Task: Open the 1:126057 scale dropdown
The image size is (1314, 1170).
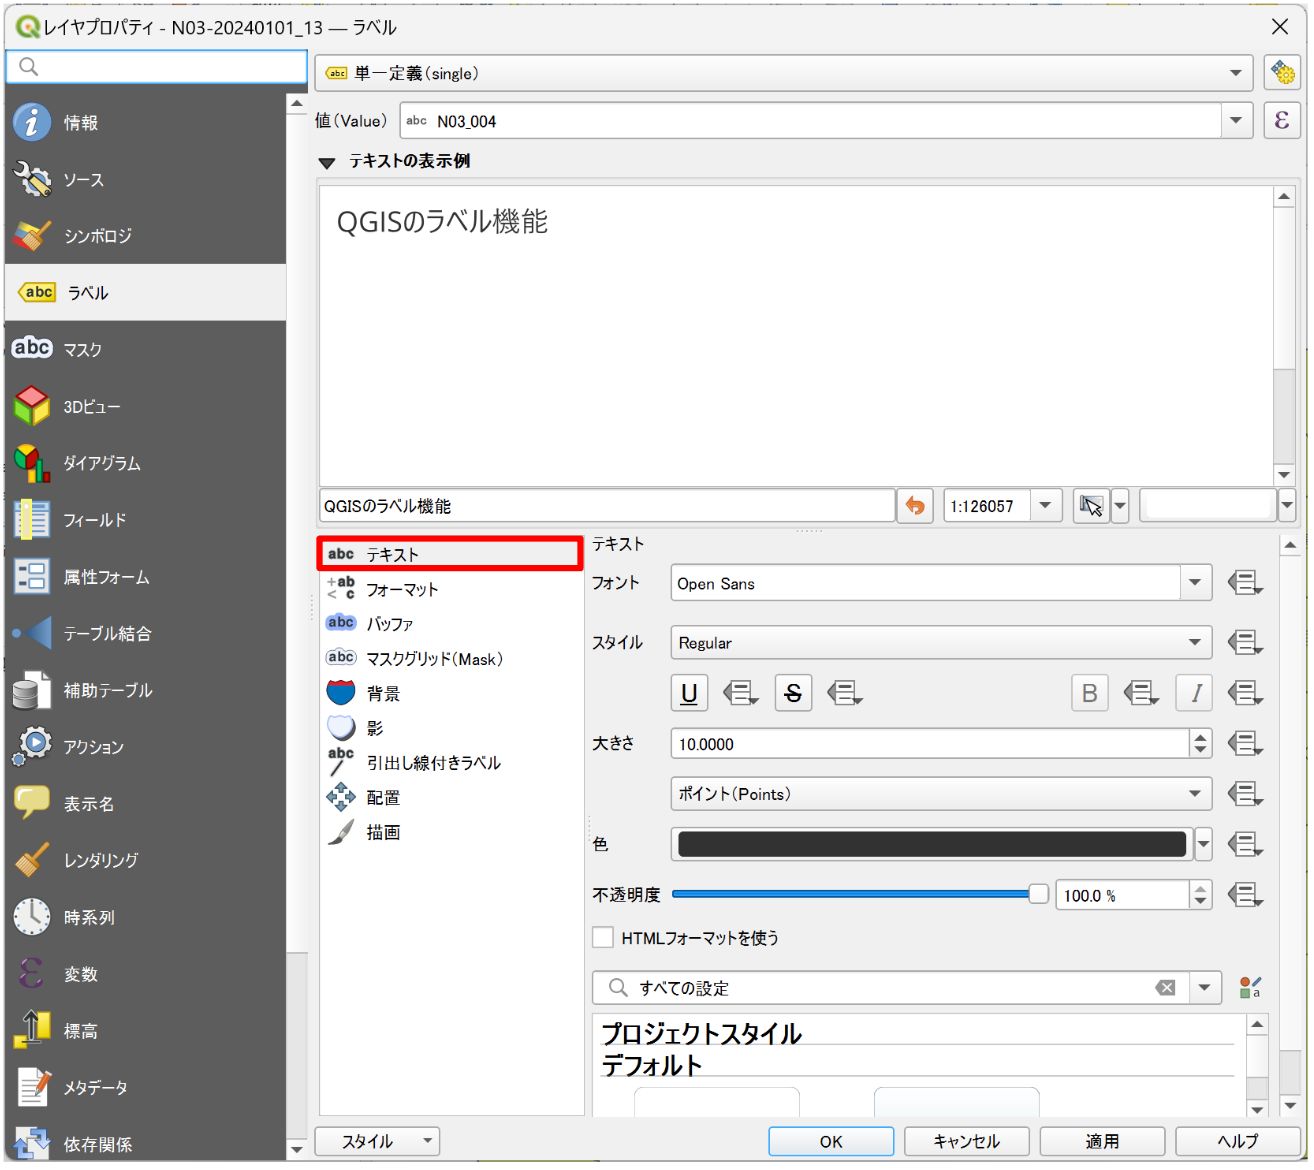Action: (x=1045, y=506)
